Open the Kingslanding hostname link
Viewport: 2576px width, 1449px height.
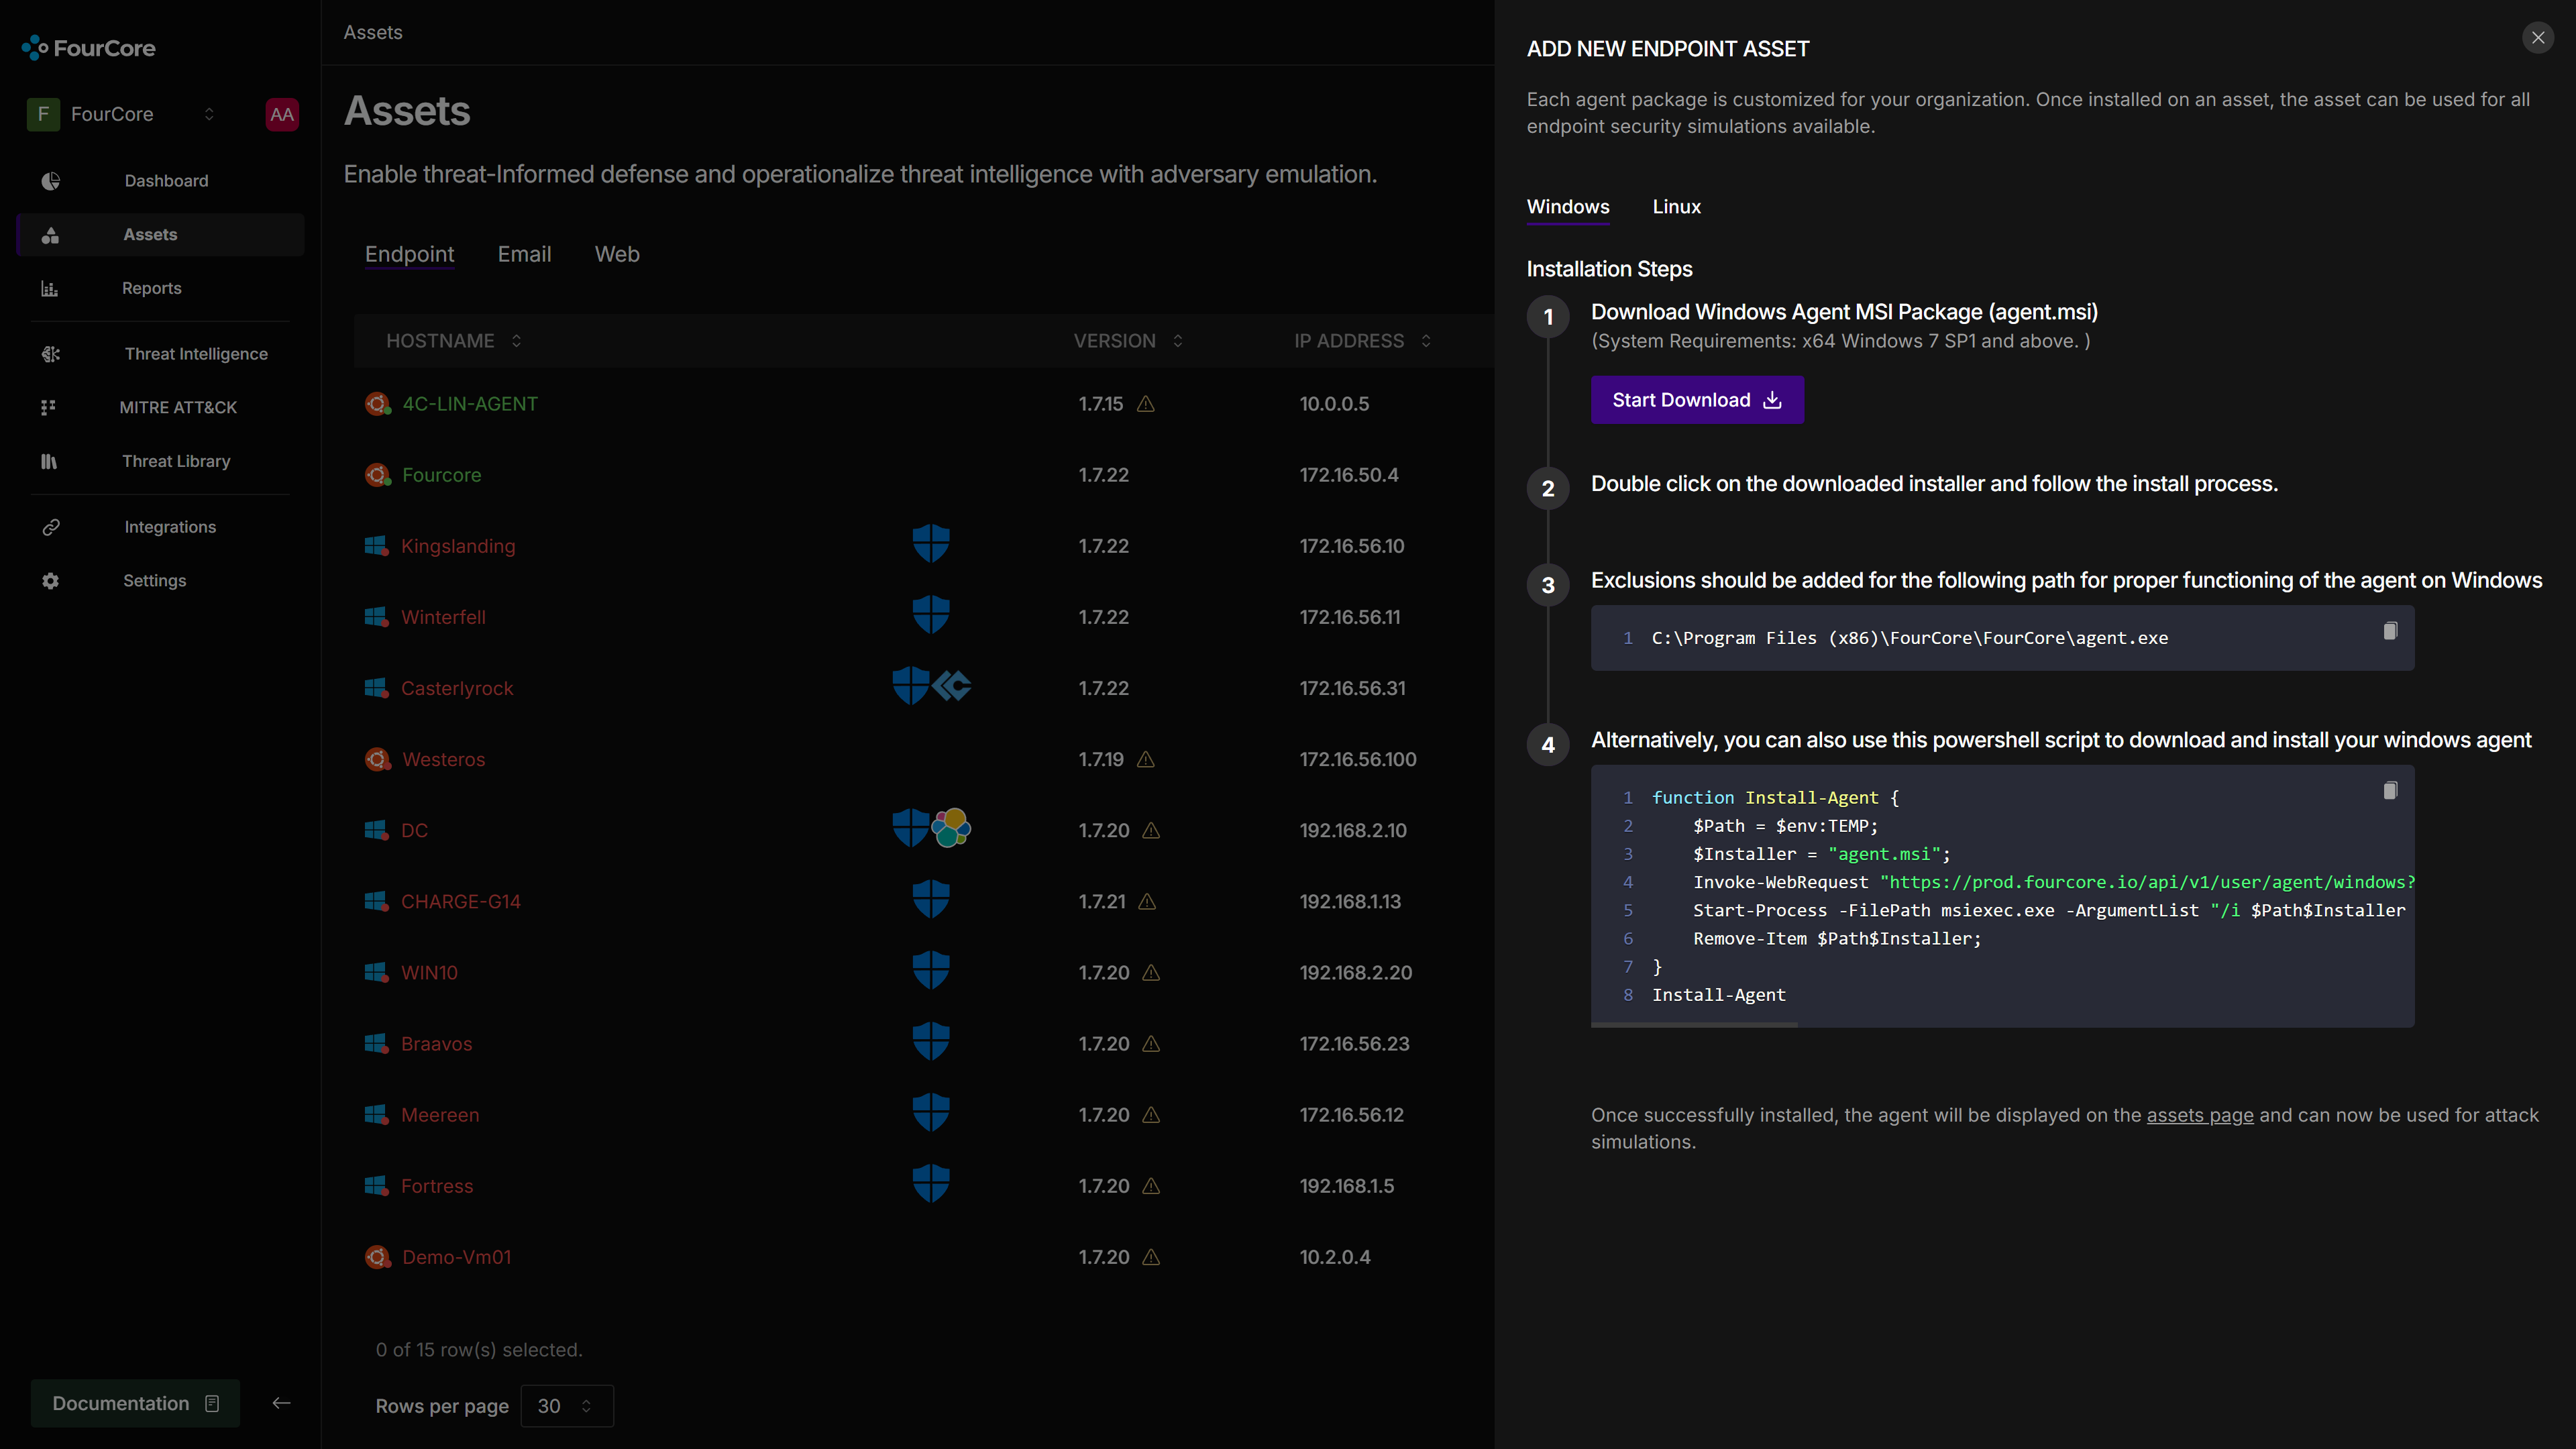458,546
